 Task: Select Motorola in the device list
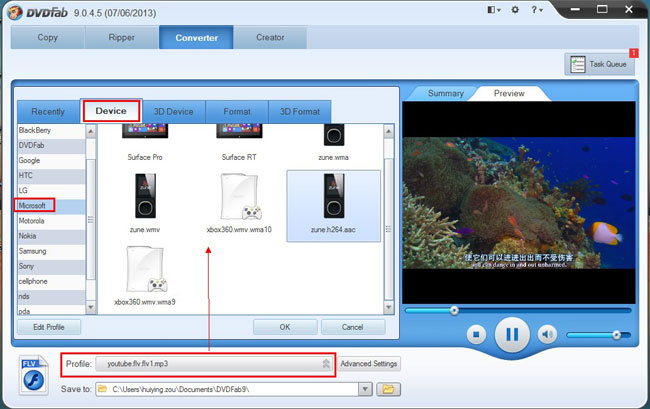pos(51,221)
